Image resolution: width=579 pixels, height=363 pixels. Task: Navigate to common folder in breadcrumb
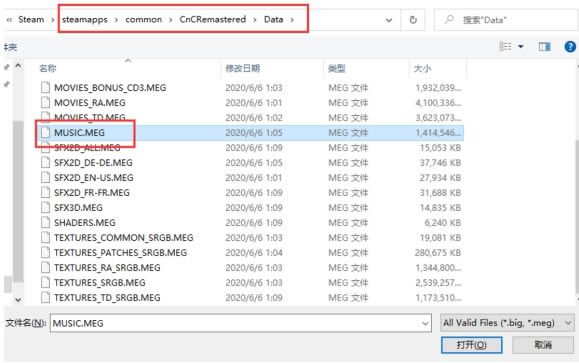(x=144, y=20)
